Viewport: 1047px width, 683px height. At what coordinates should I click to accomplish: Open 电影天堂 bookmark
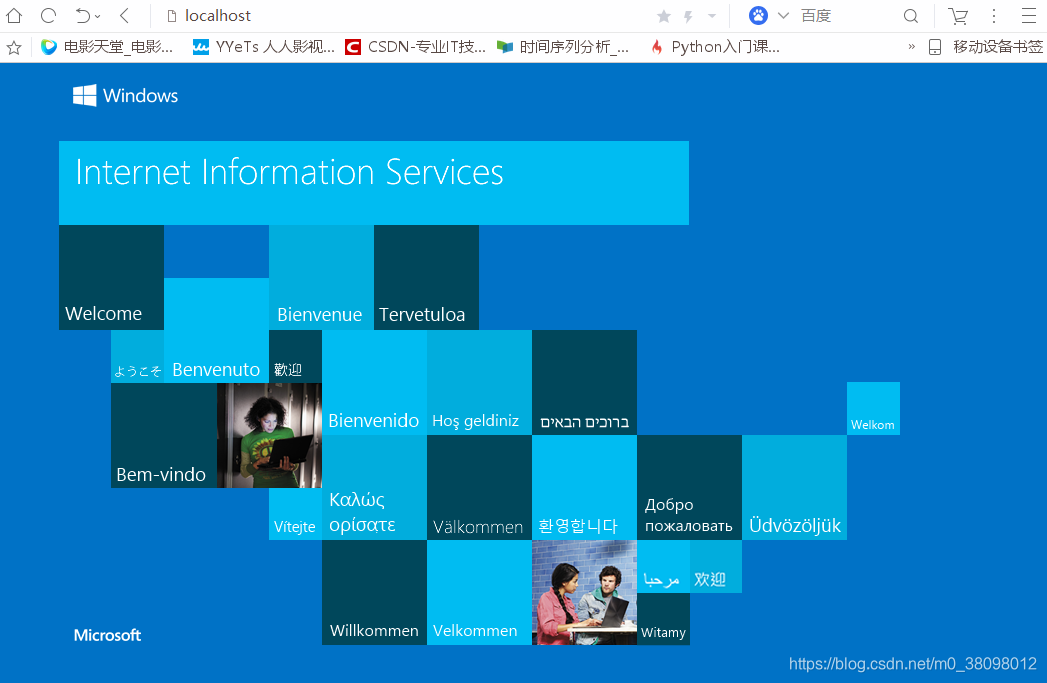click(x=107, y=47)
